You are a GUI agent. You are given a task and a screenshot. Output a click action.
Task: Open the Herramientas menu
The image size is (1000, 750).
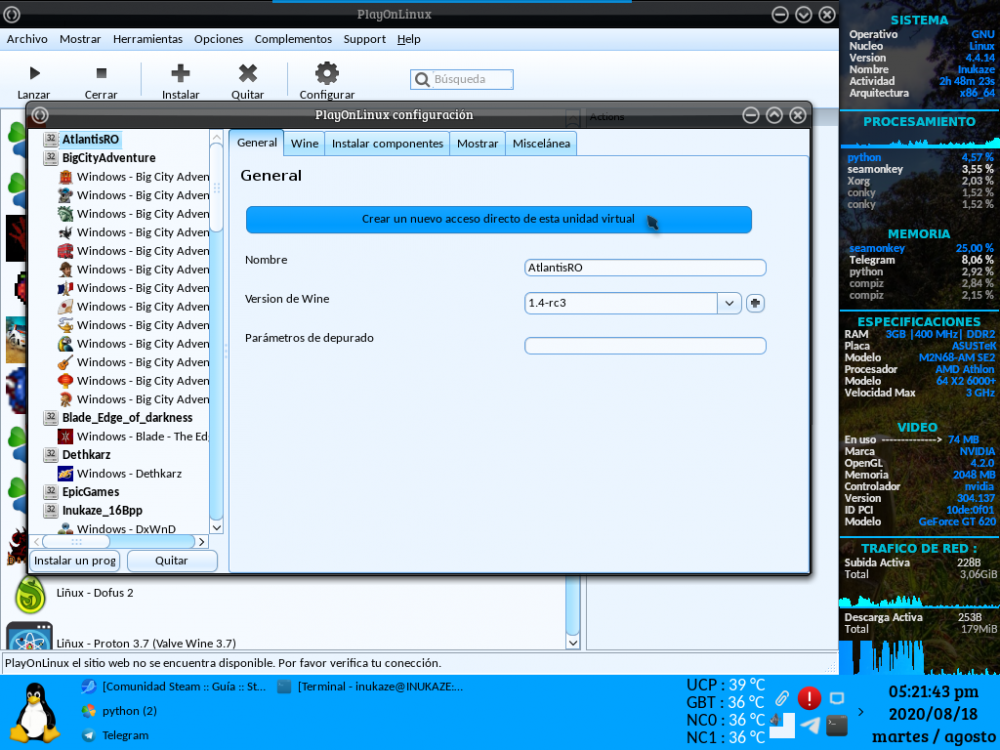148,39
